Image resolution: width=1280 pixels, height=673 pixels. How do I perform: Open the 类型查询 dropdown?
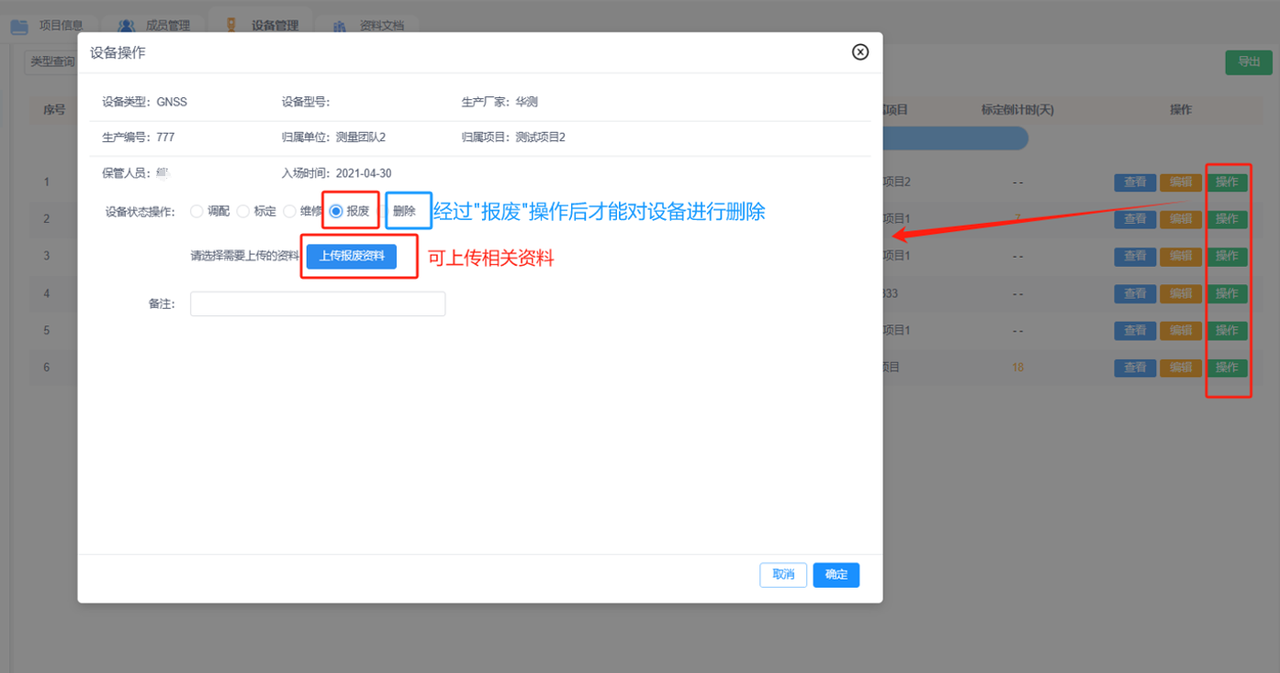51,62
